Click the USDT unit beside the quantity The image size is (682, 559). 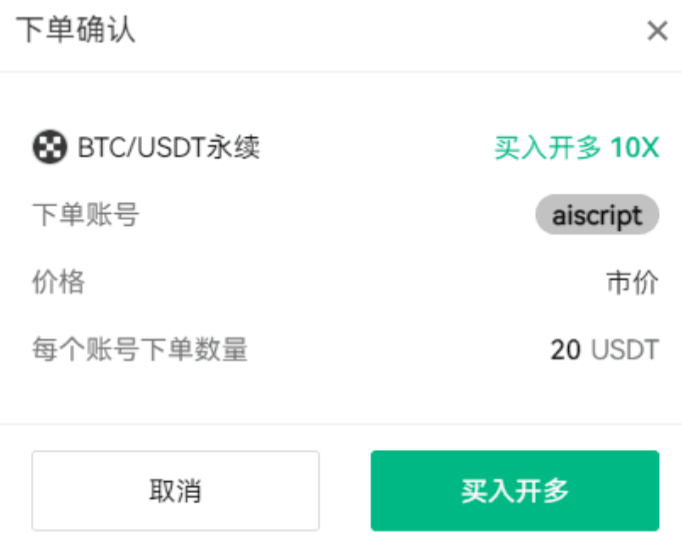(x=625, y=350)
